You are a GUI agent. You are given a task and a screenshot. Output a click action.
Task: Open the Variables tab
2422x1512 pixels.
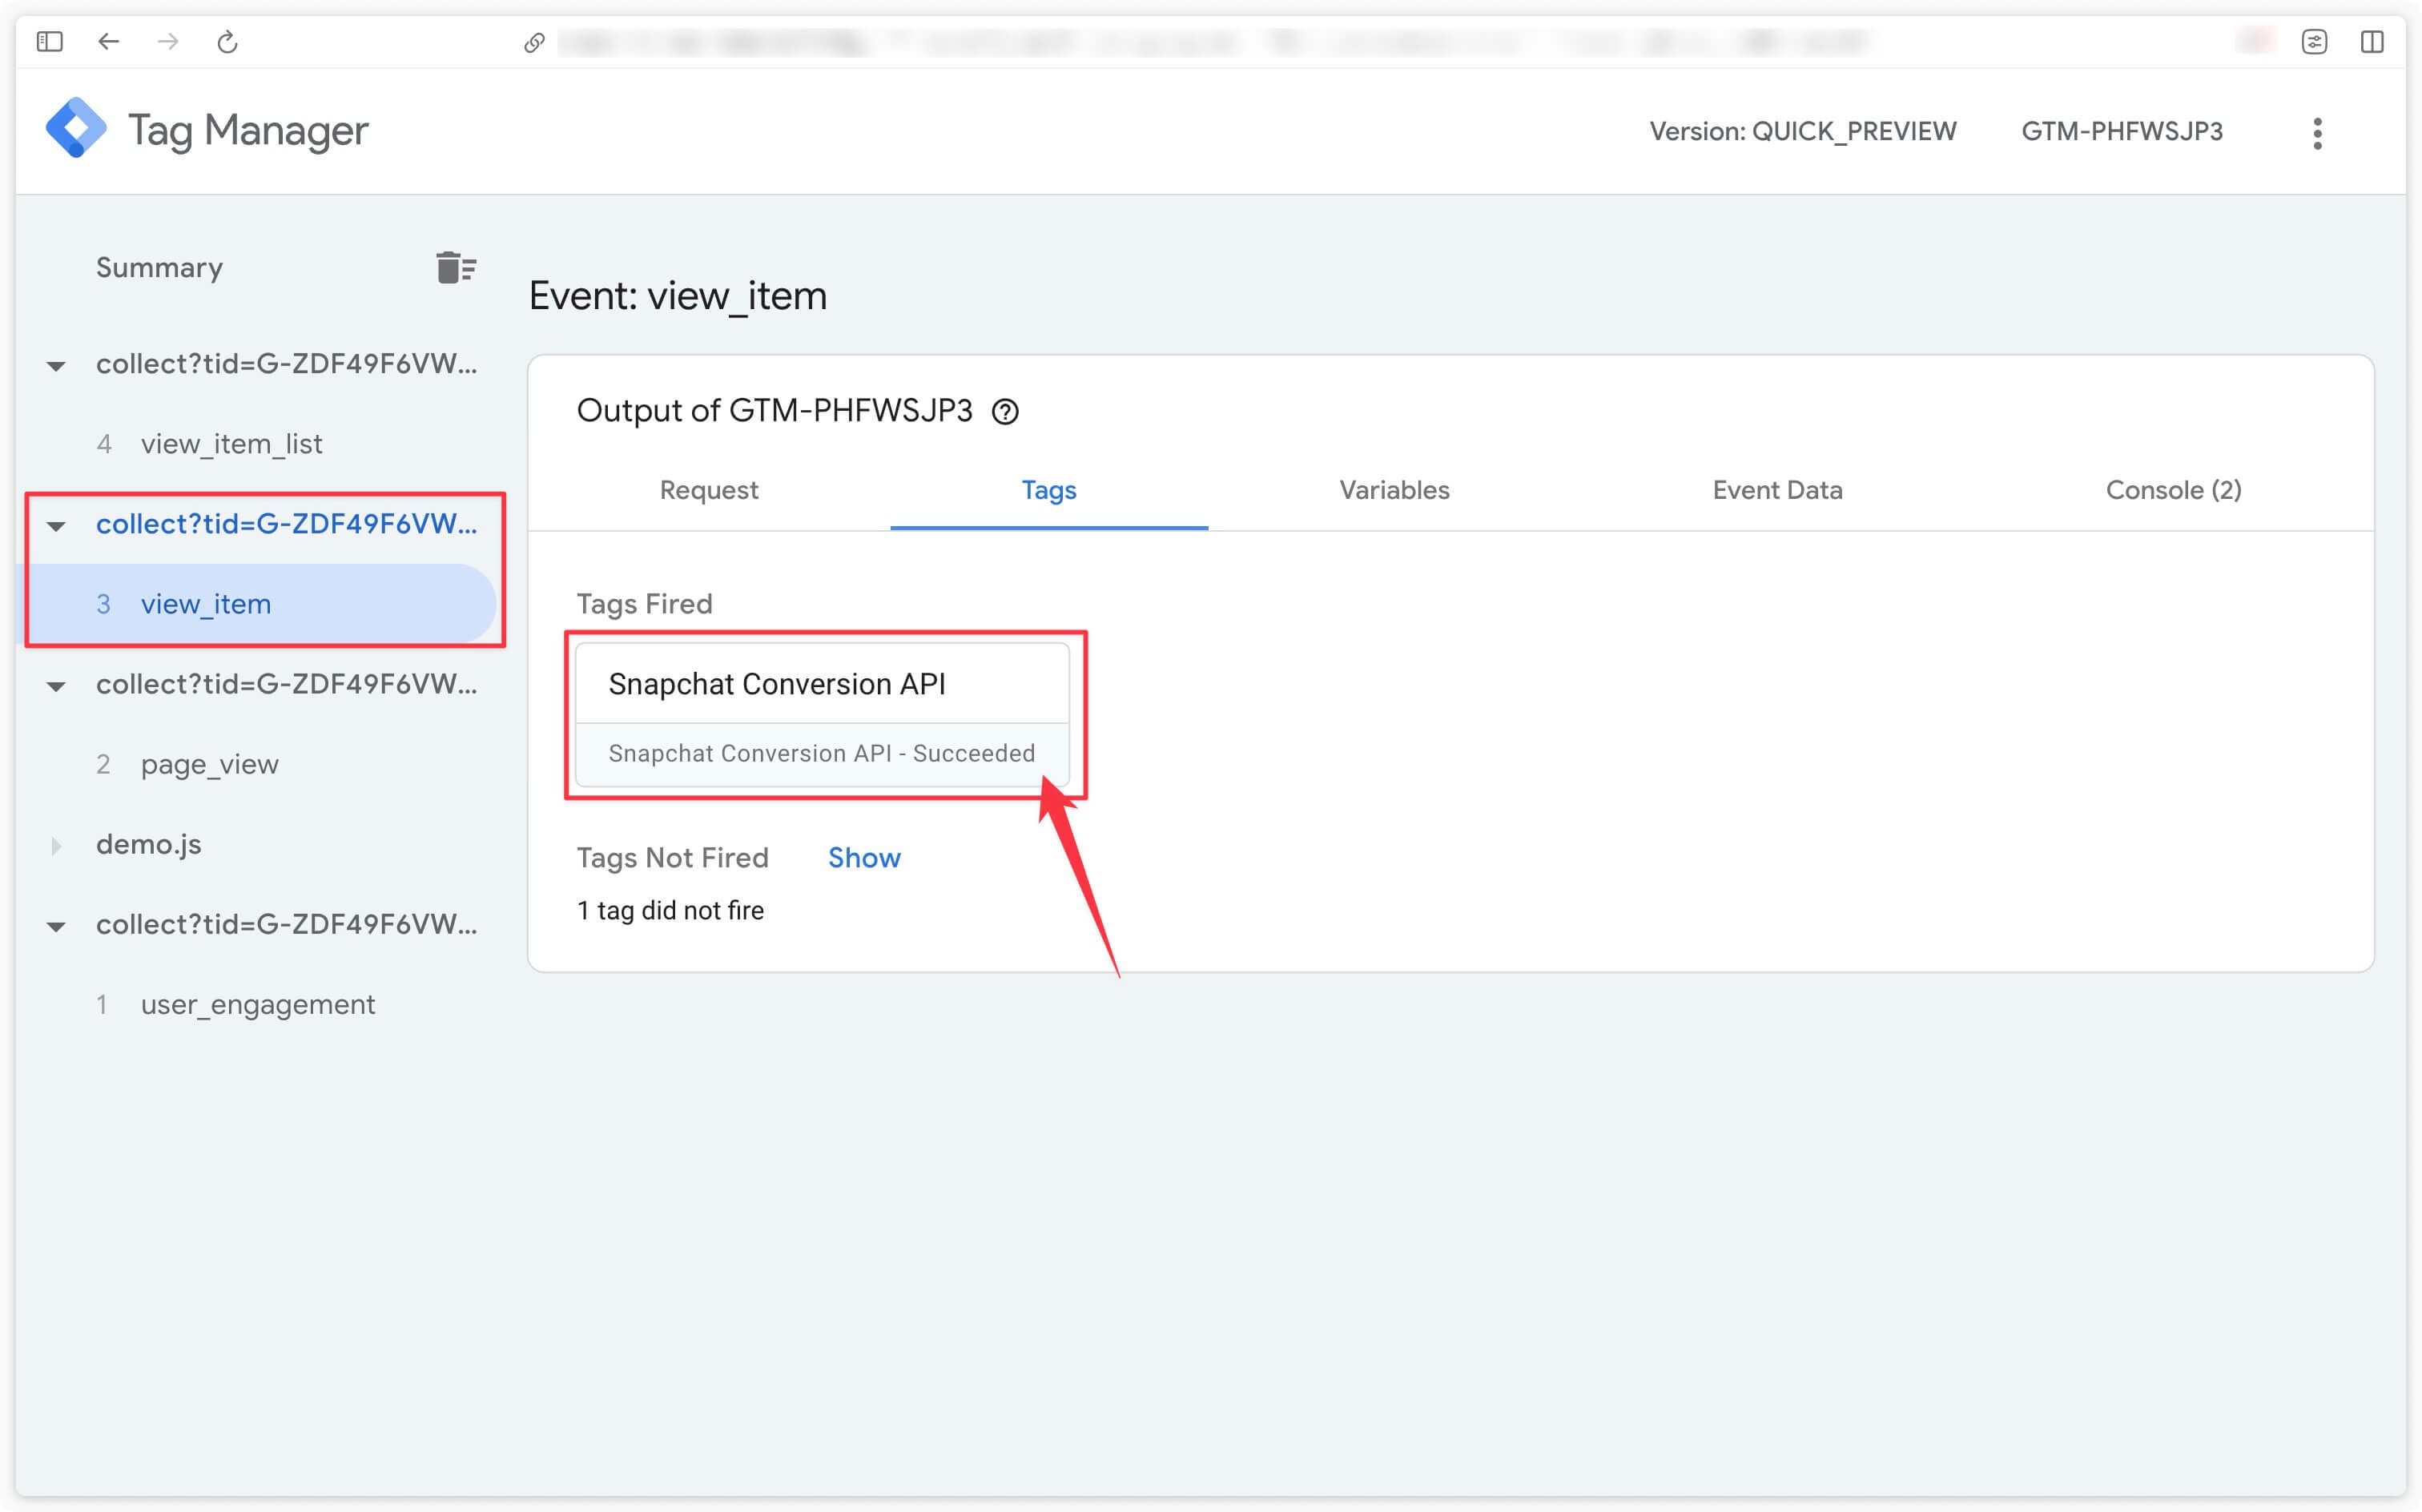click(1394, 490)
